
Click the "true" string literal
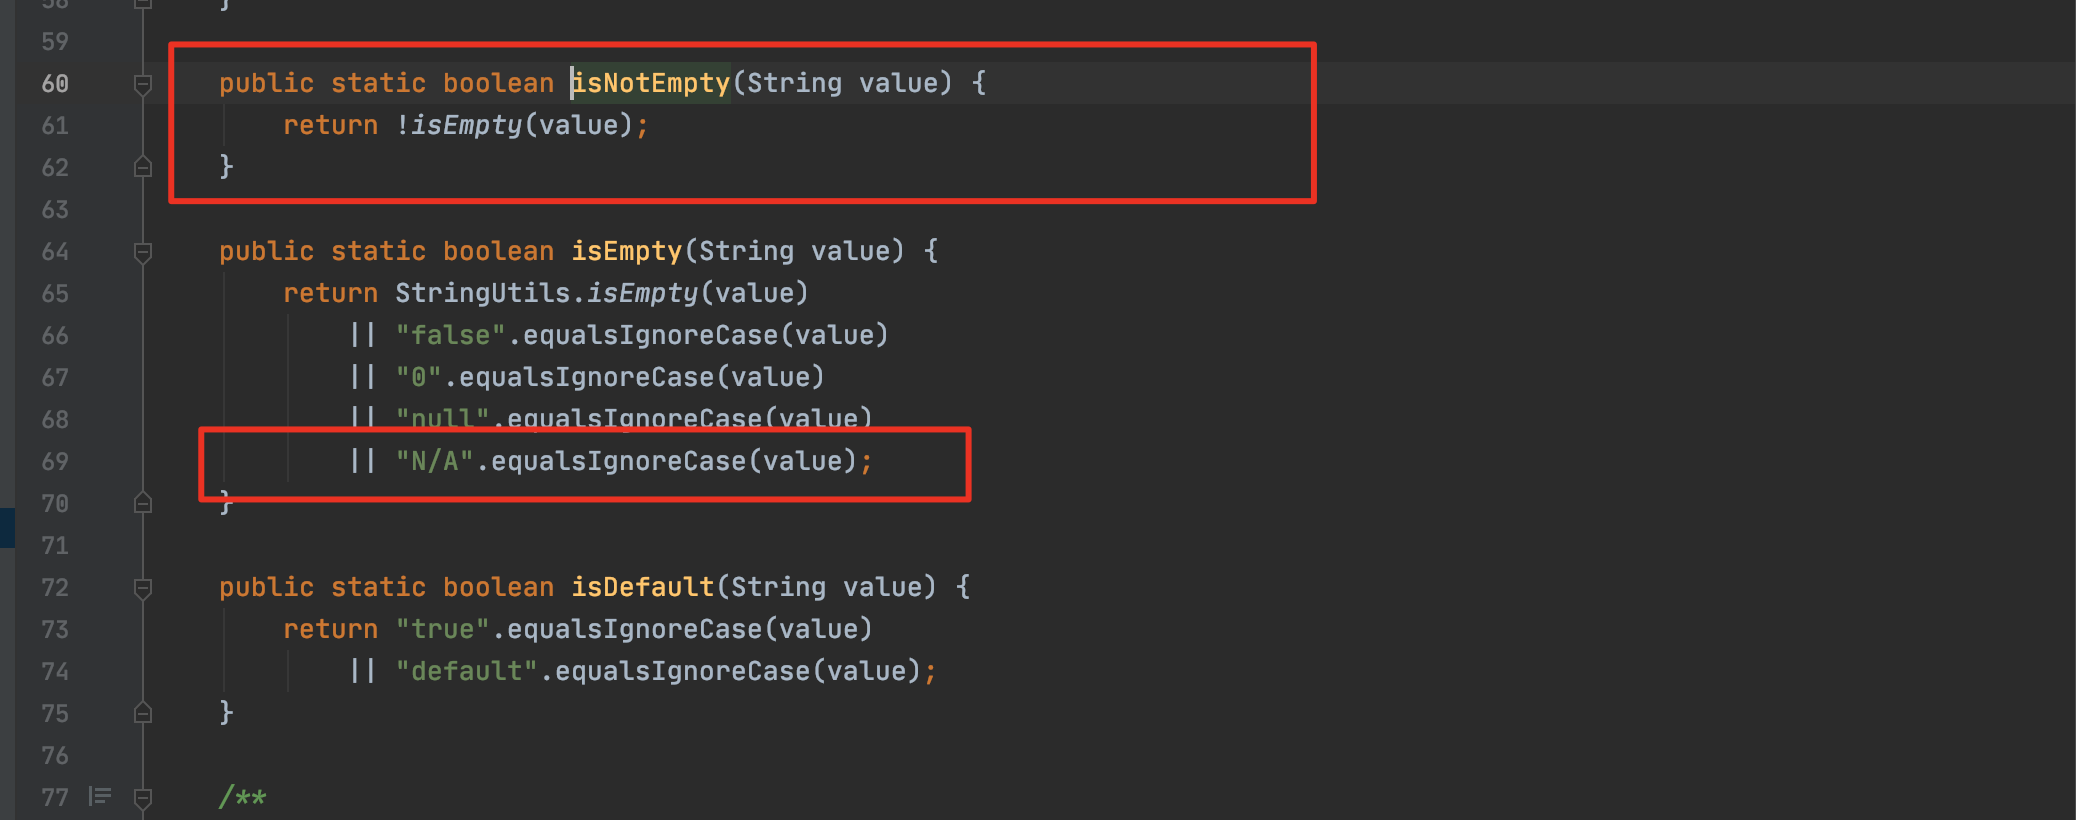443,629
